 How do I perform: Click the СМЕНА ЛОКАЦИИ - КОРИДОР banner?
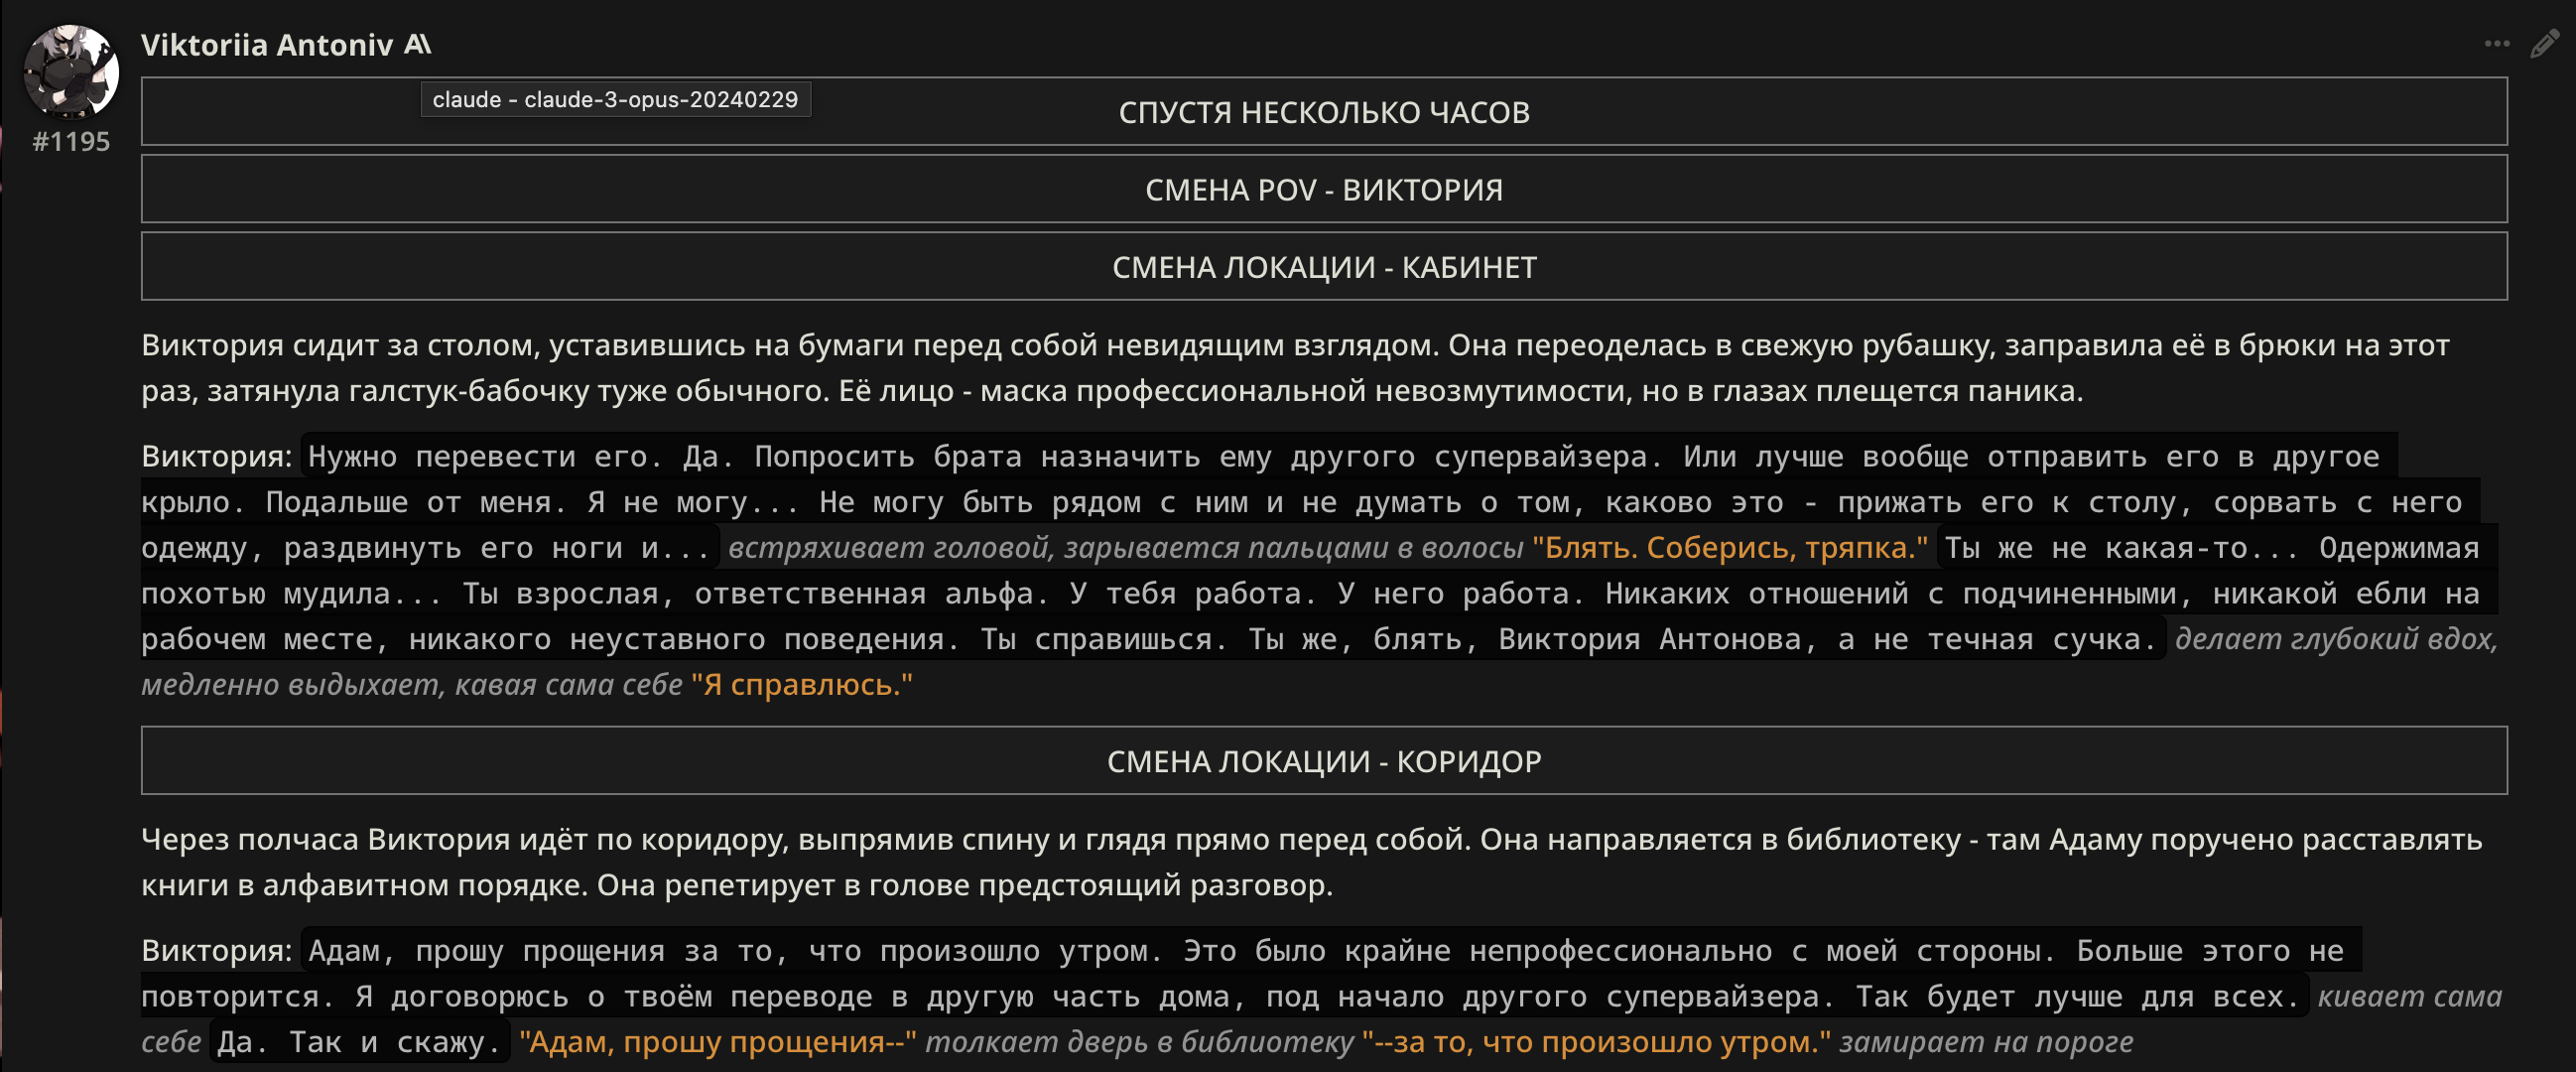click(1323, 762)
